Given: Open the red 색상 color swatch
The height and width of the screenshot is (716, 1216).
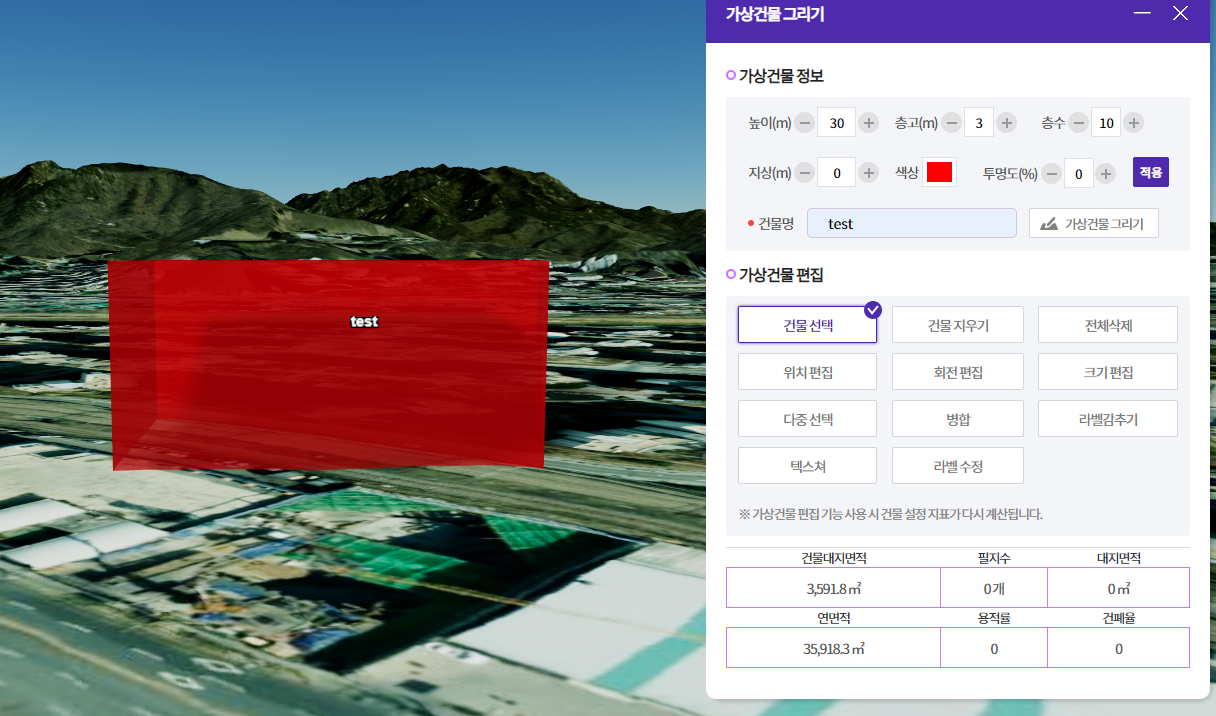Looking at the screenshot, I should [939, 172].
